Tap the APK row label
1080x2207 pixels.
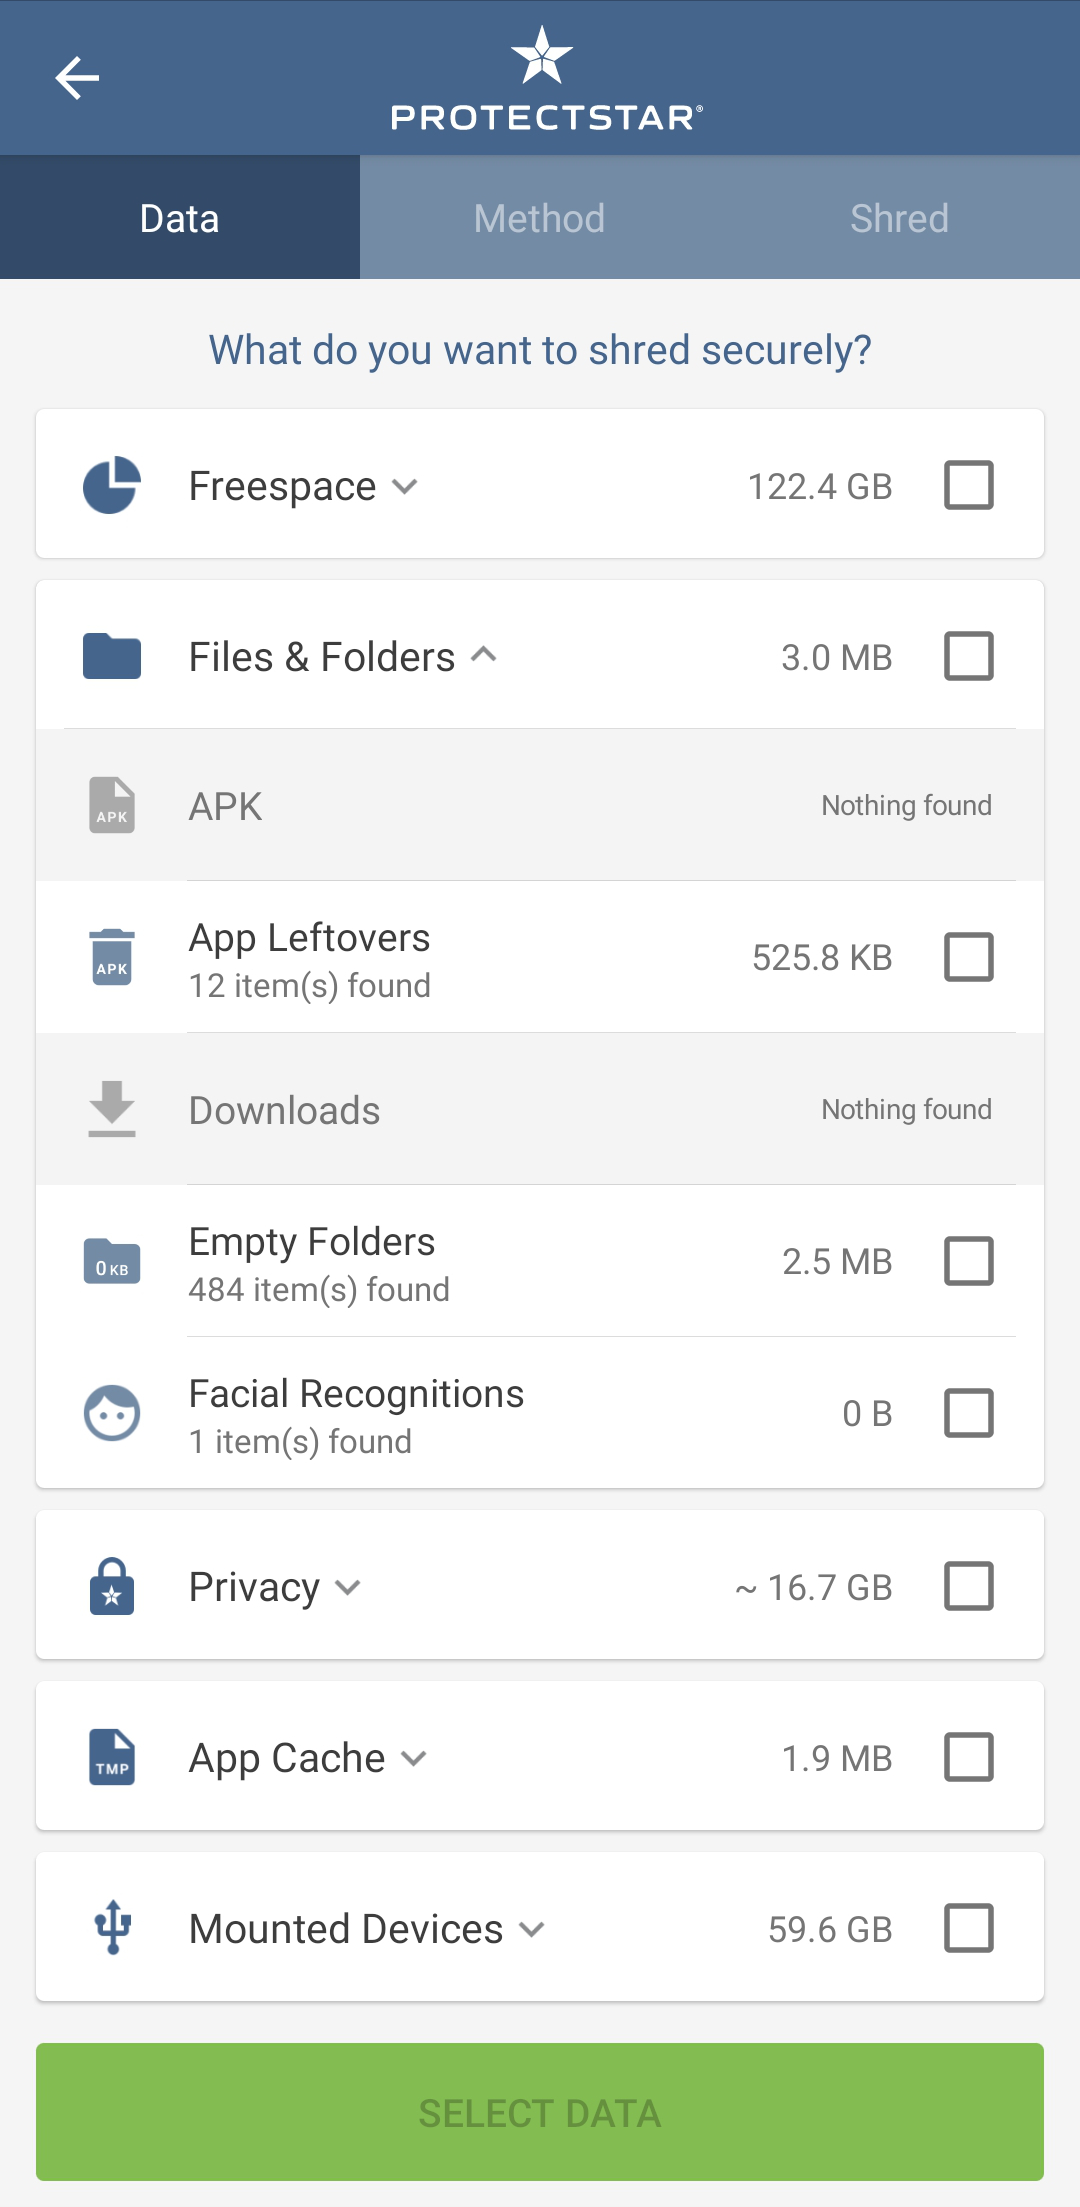(x=226, y=806)
